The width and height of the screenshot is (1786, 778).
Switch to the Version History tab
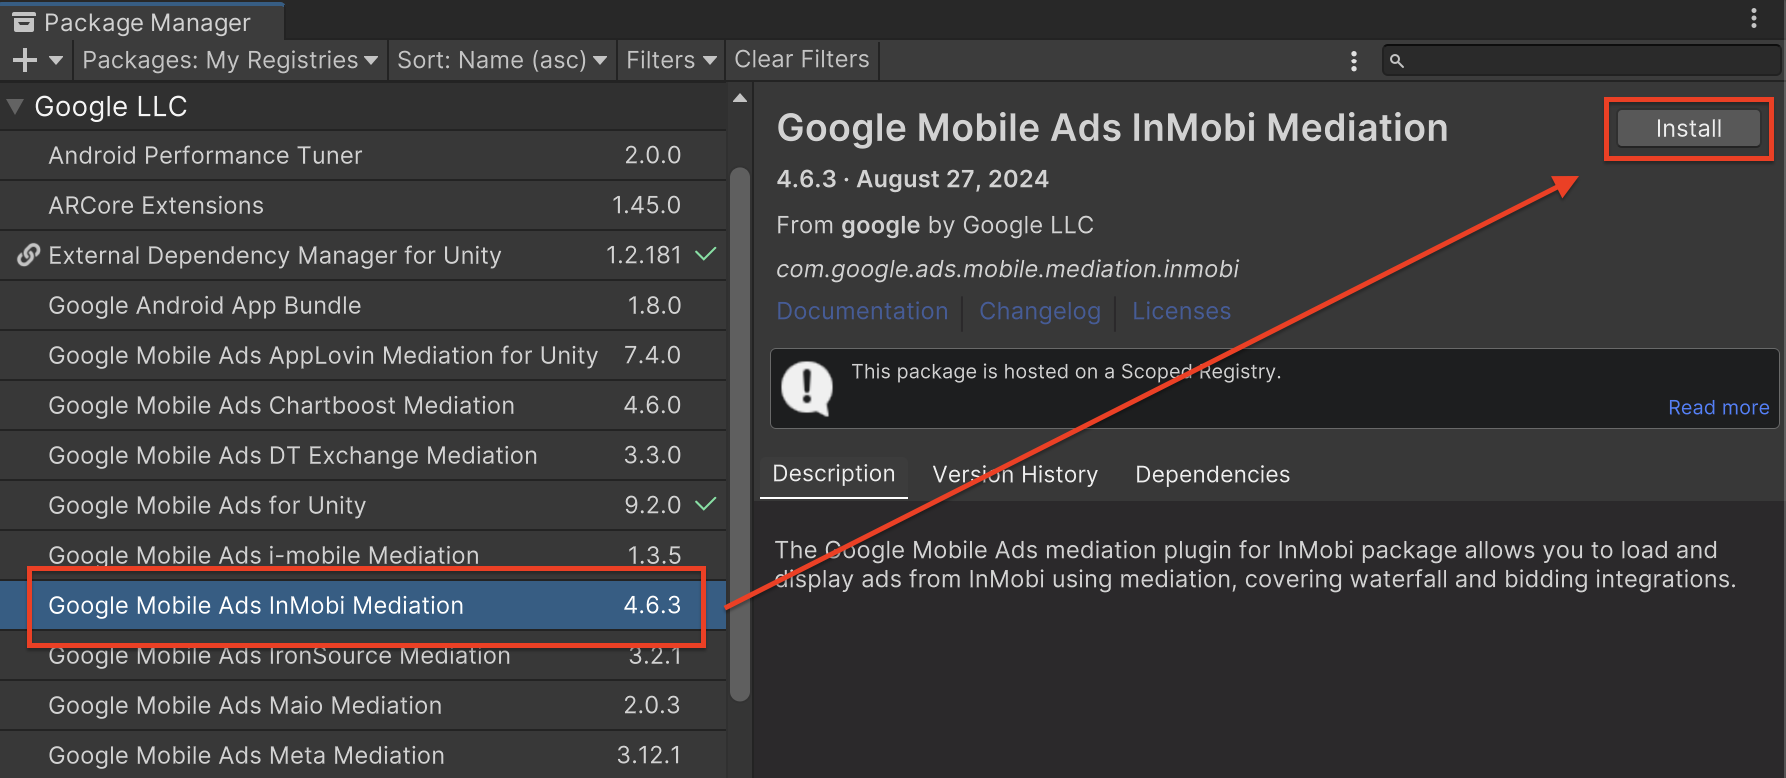click(x=1014, y=474)
